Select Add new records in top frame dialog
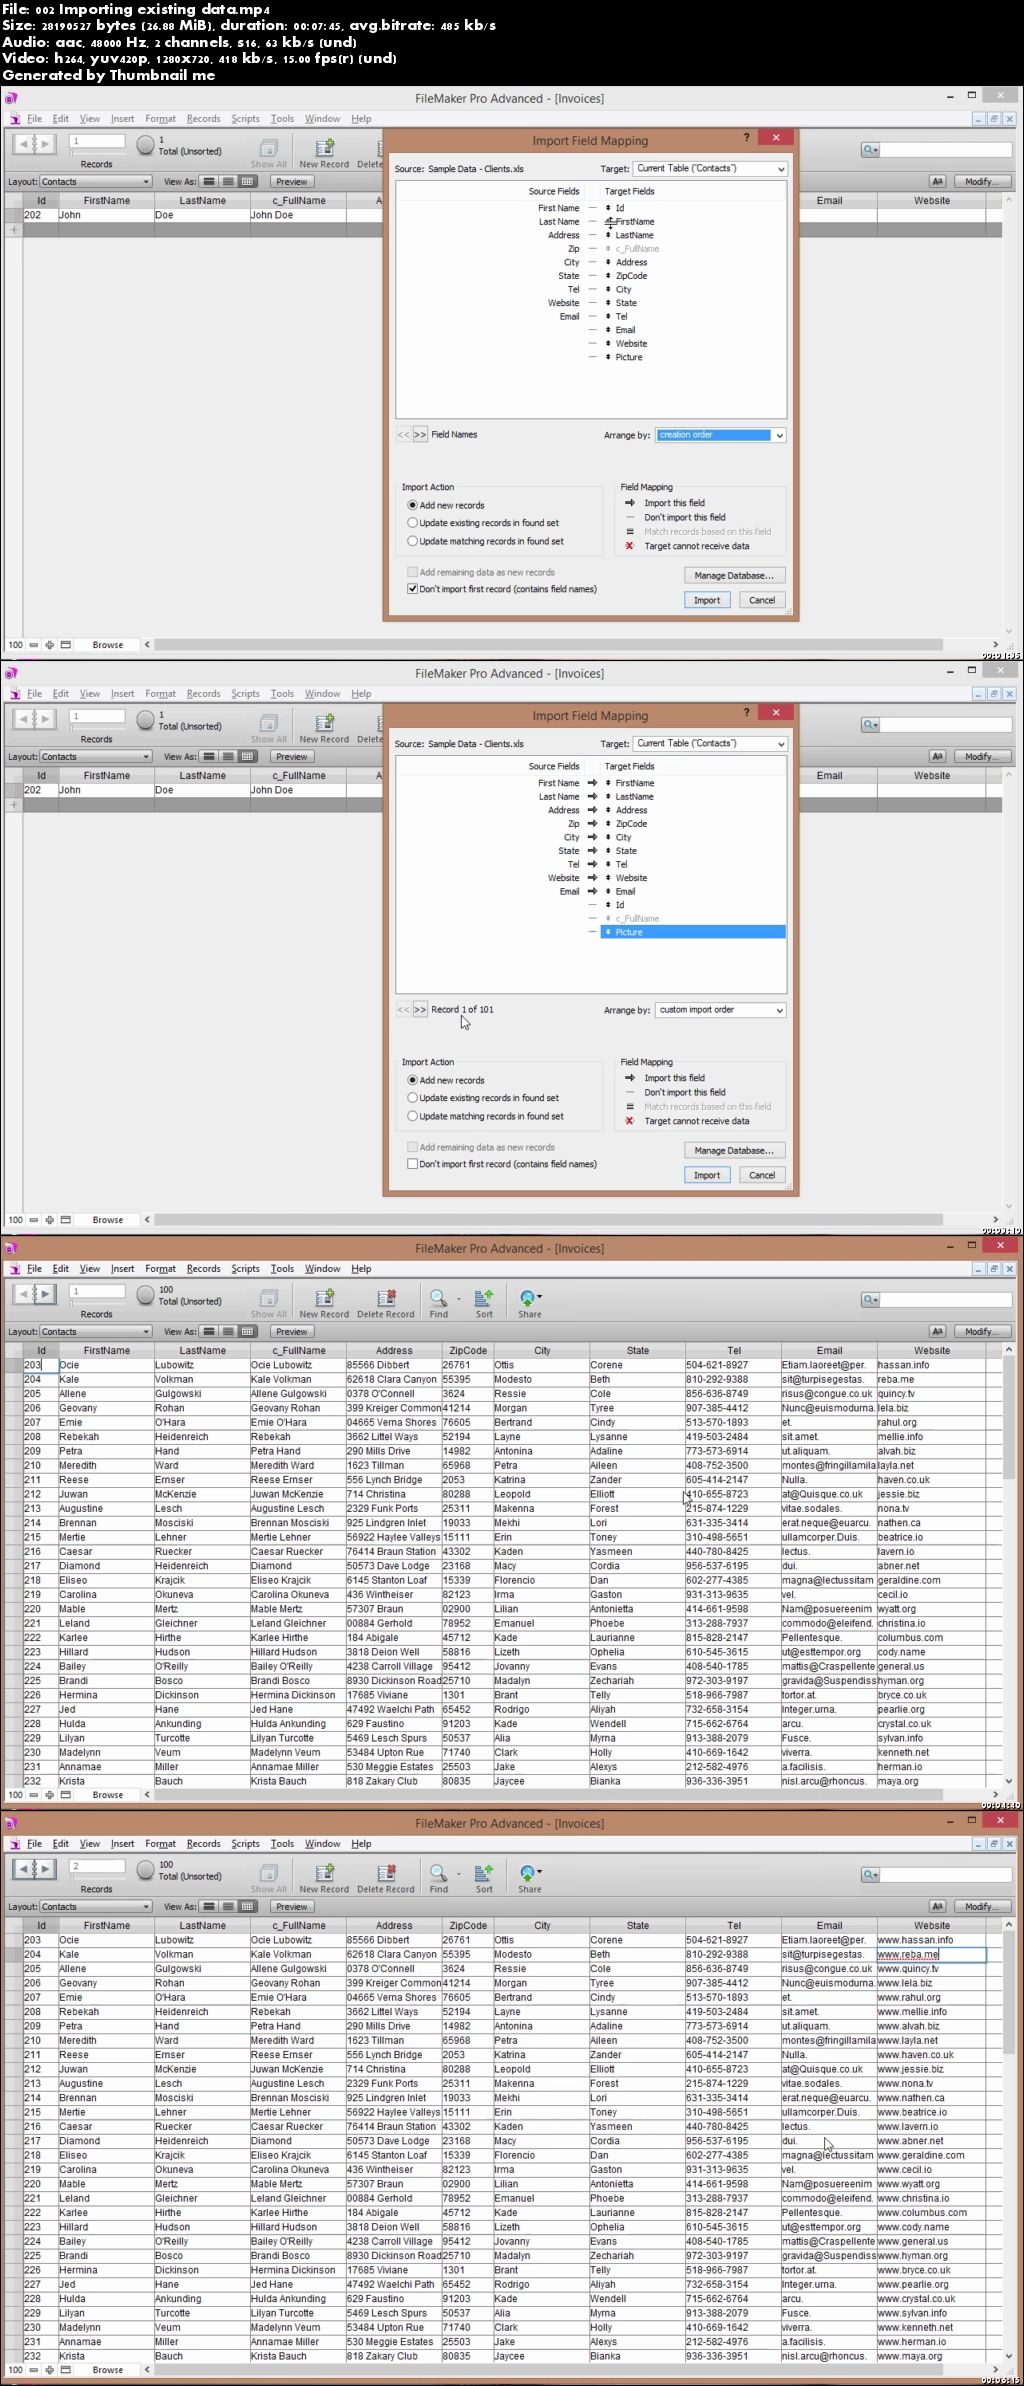 point(412,505)
